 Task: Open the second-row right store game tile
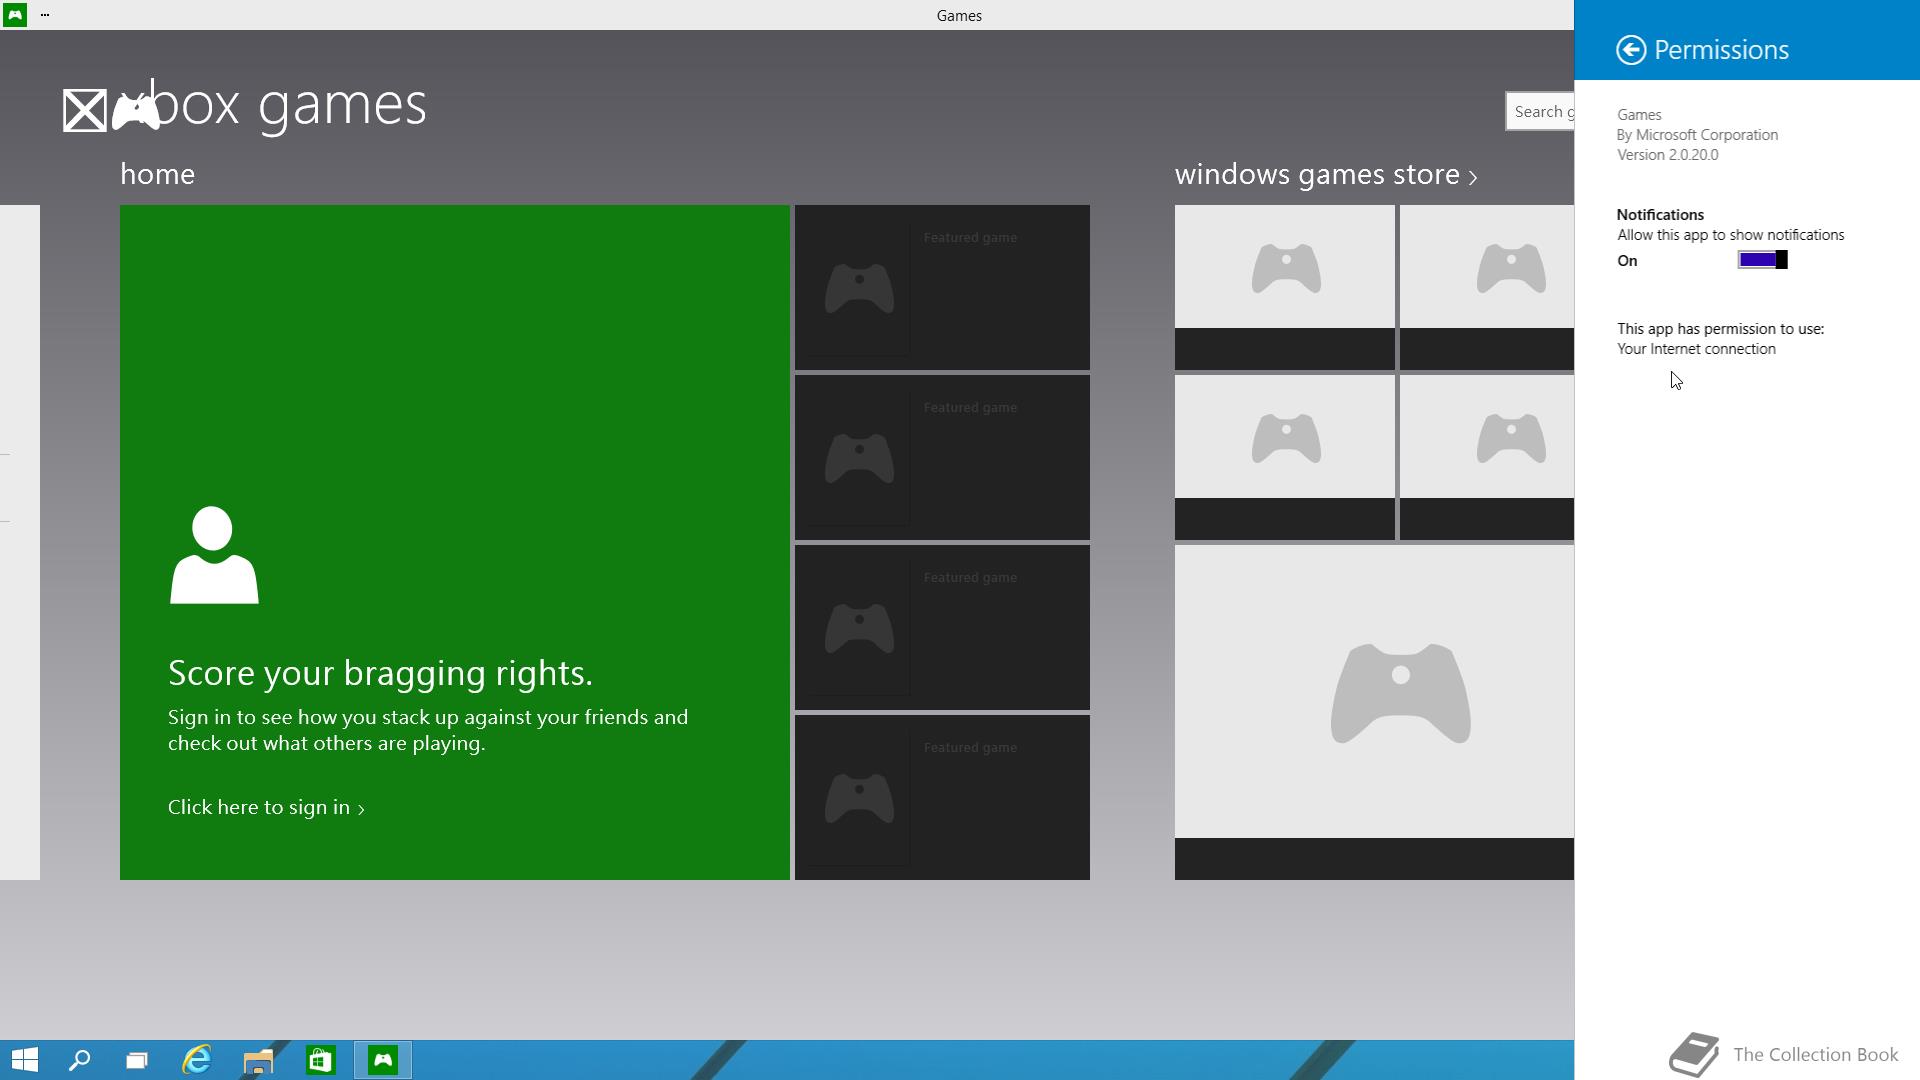pos(1487,457)
